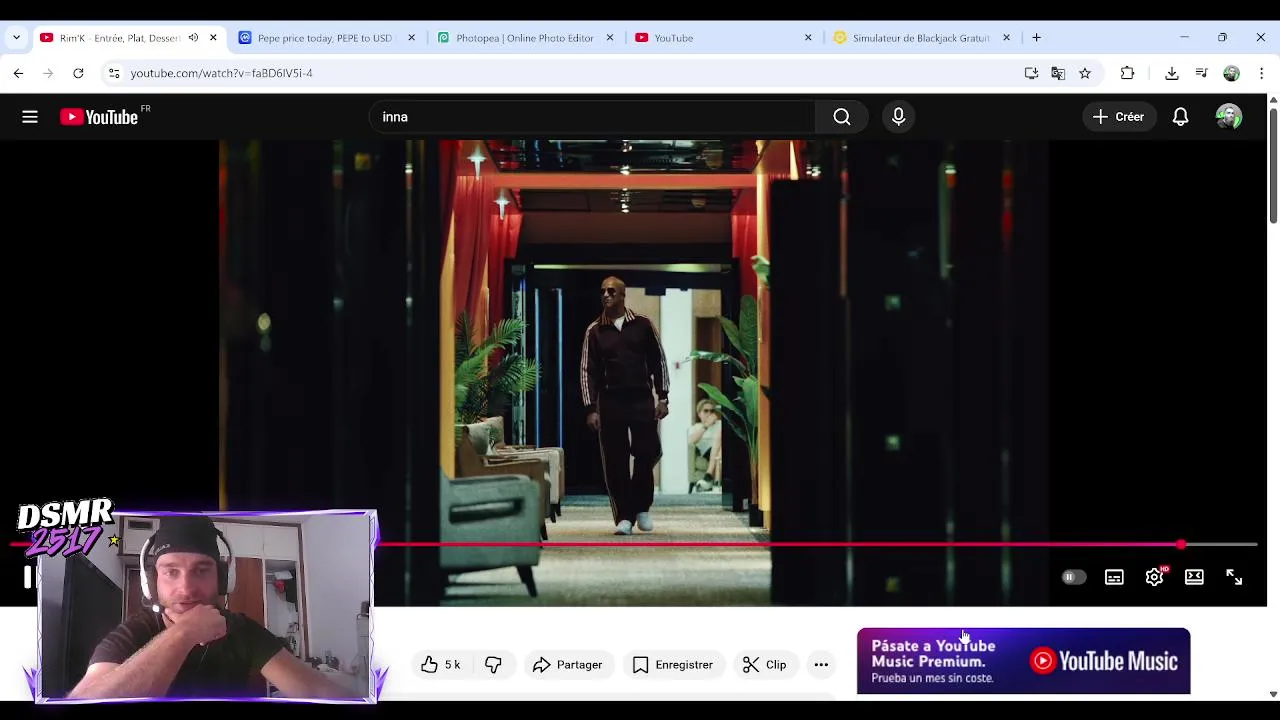
Task: Close the Photopea tab
Action: 610,38
